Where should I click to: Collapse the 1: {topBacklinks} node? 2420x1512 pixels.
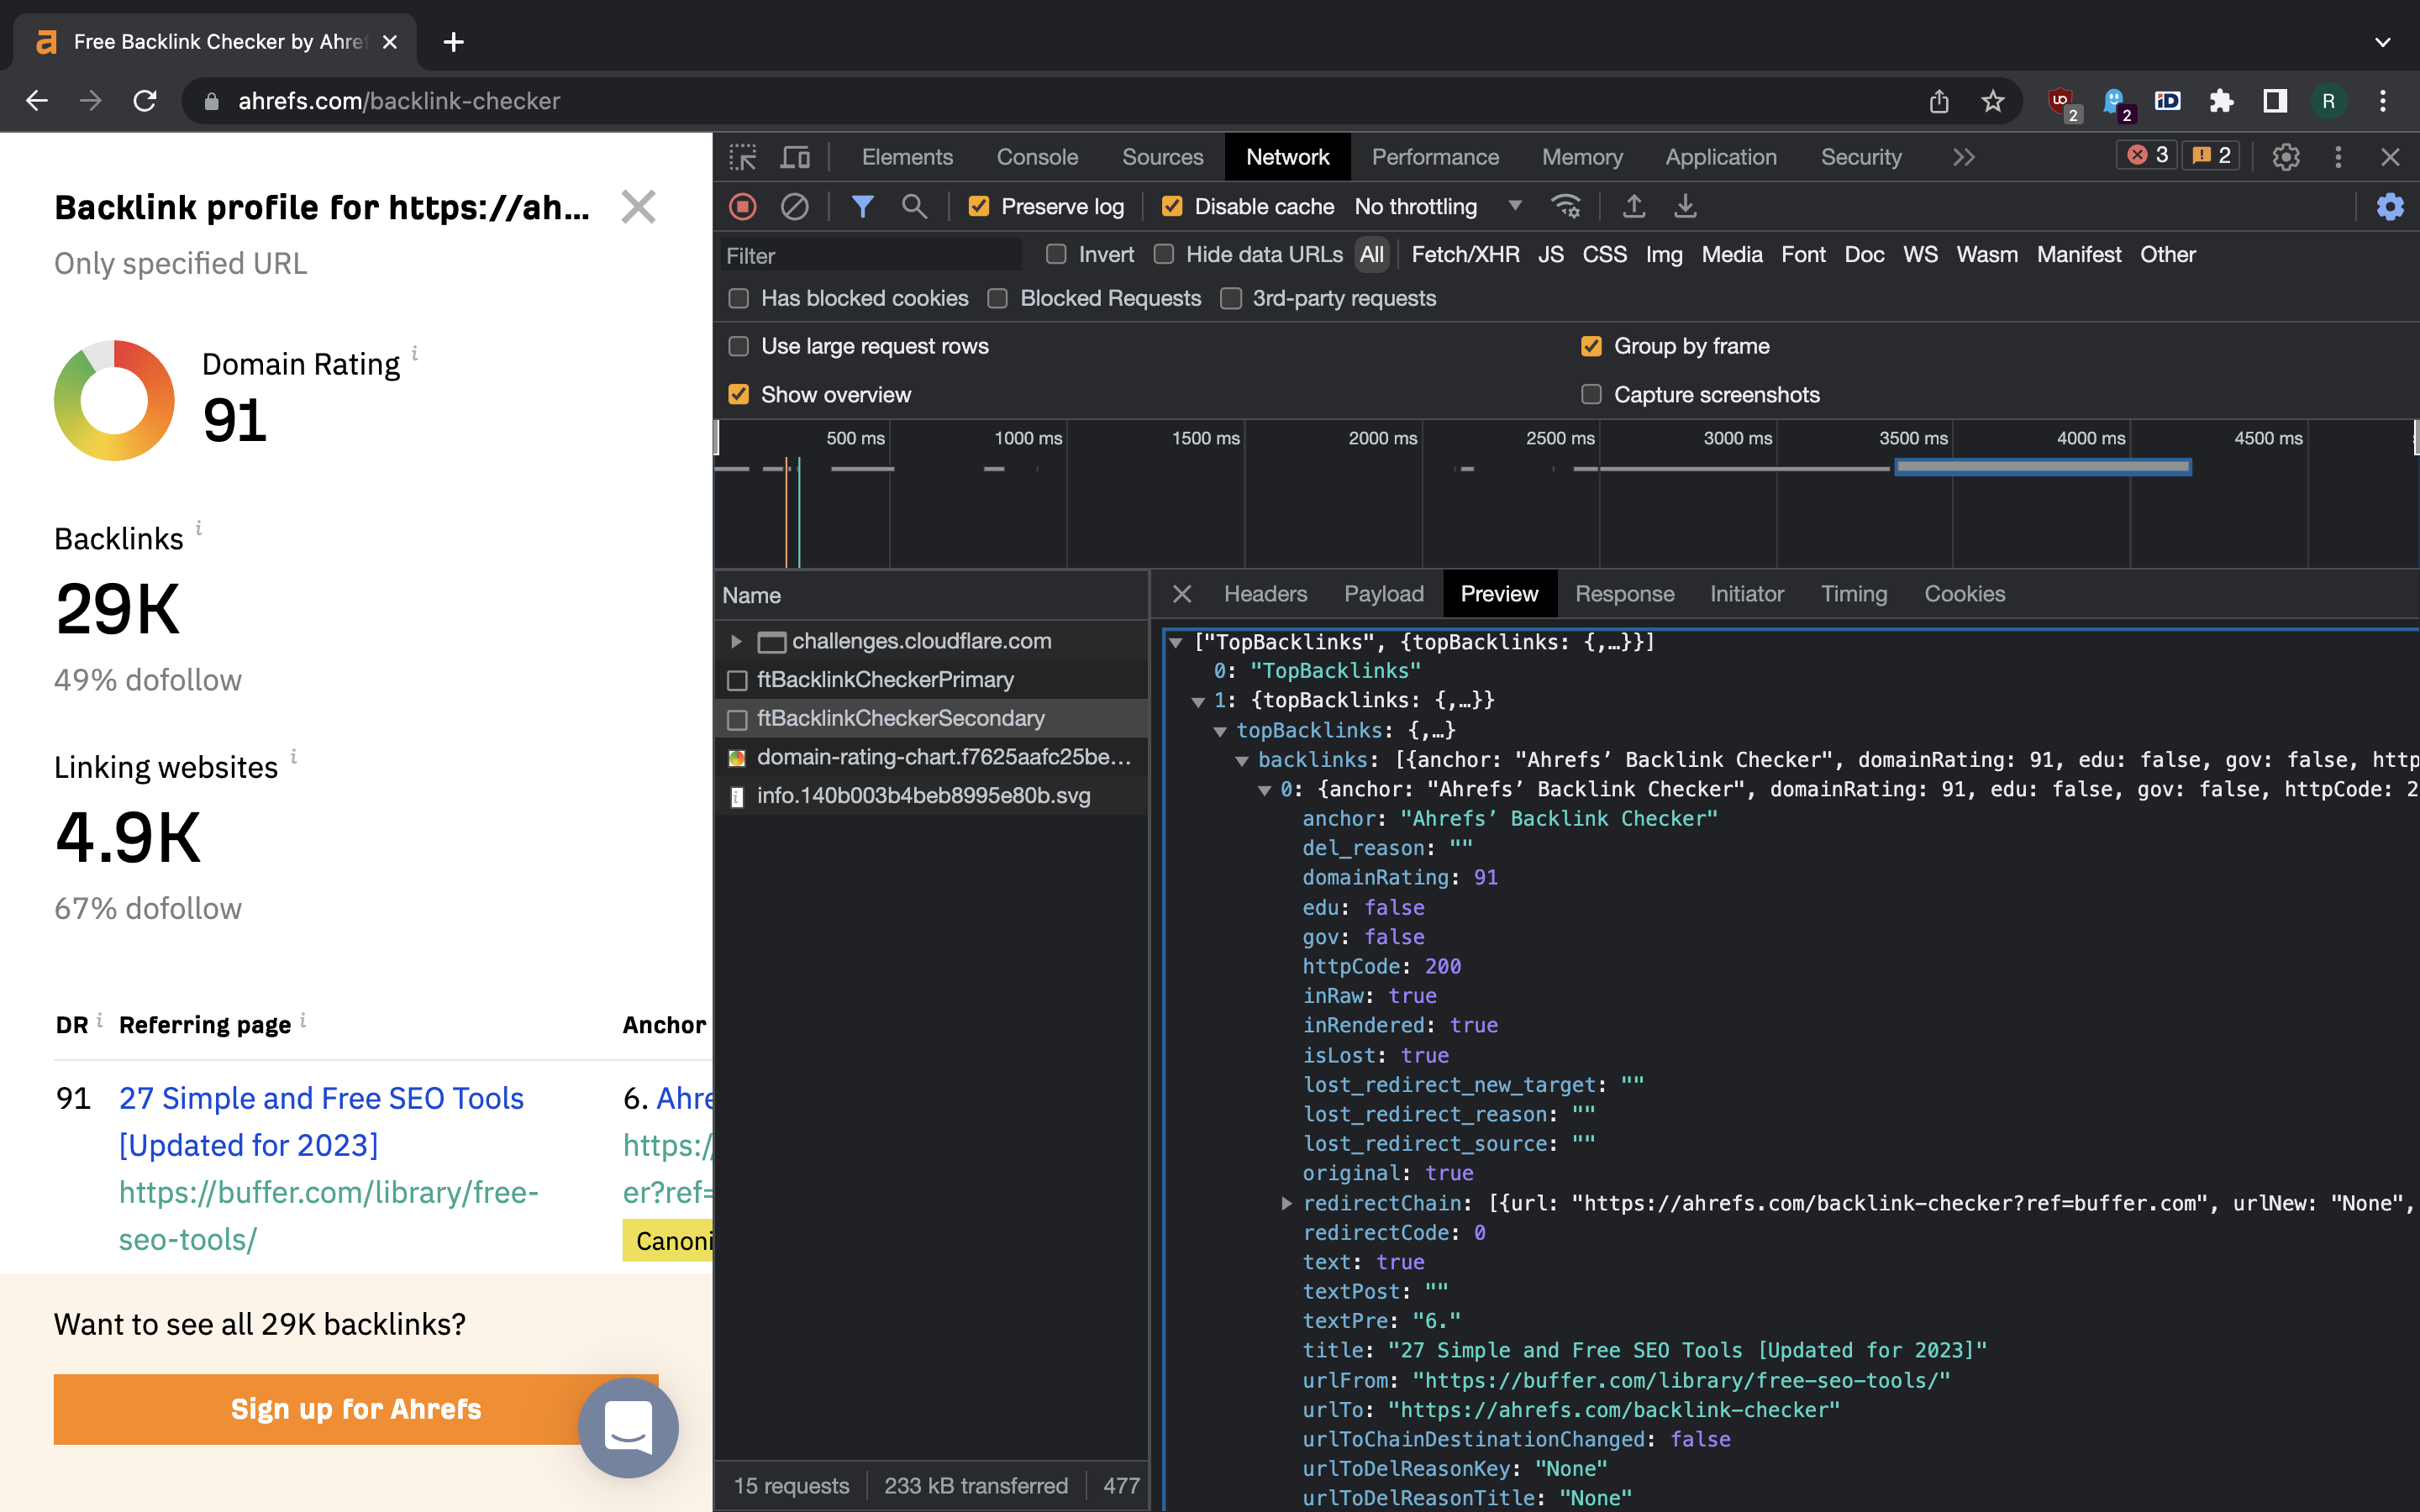point(1198,701)
